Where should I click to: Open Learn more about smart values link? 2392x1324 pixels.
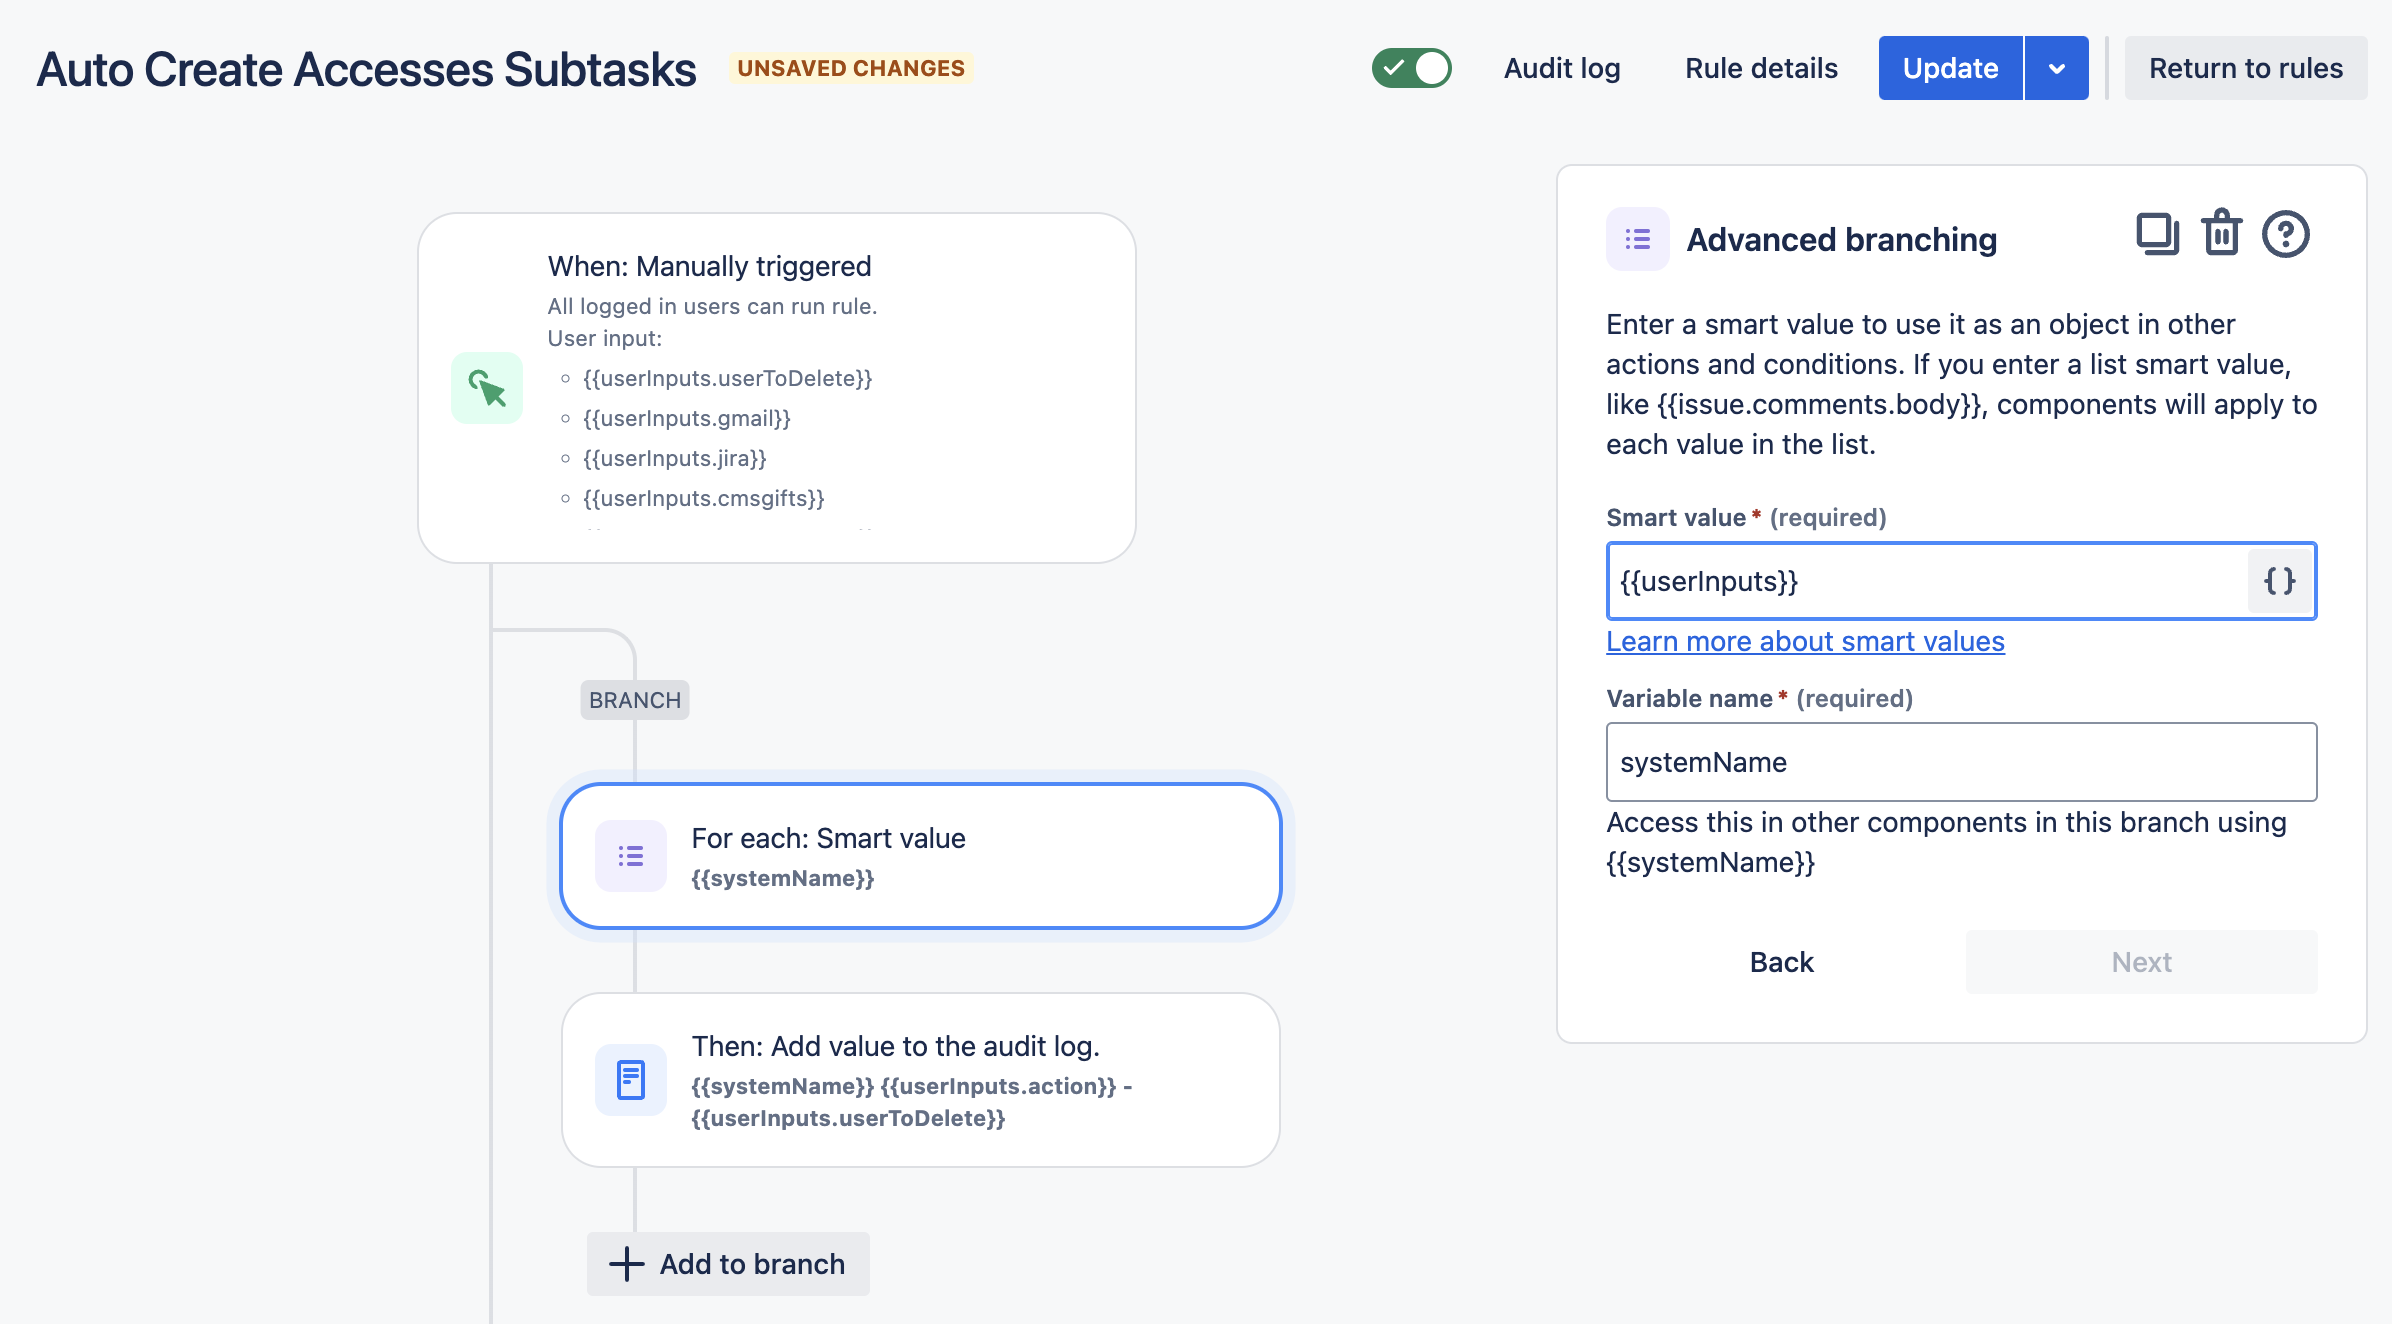point(1805,641)
